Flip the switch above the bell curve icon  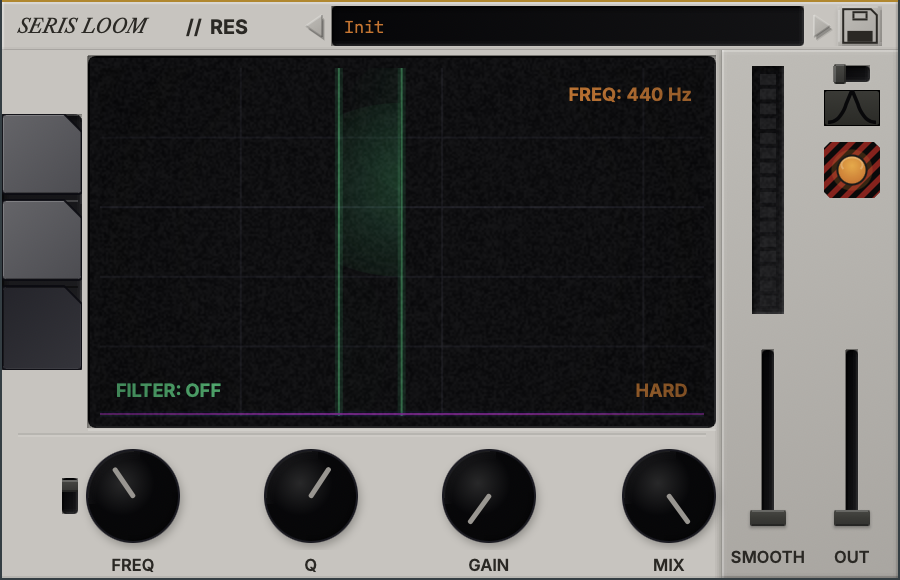coord(851,73)
